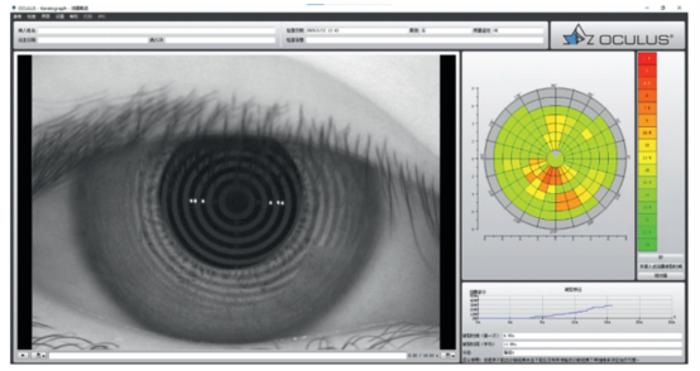Screen dimensions: 700x371
Task: Open the first menu in the menu bar
Action: click(x=18, y=17)
